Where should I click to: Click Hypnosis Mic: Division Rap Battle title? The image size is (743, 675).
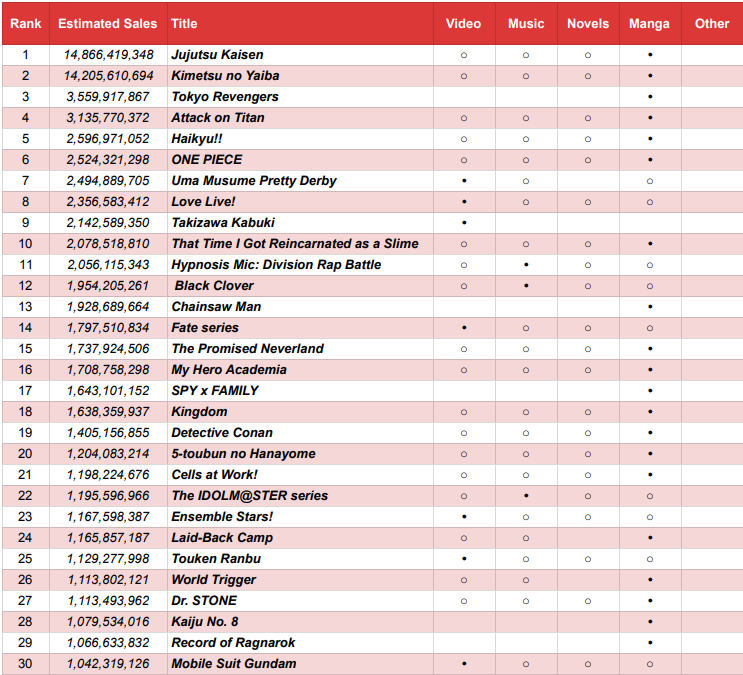pyautogui.click(x=276, y=265)
